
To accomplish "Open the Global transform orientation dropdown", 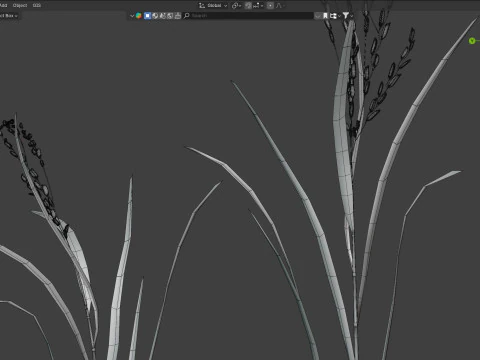I will click(x=213, y=6).
